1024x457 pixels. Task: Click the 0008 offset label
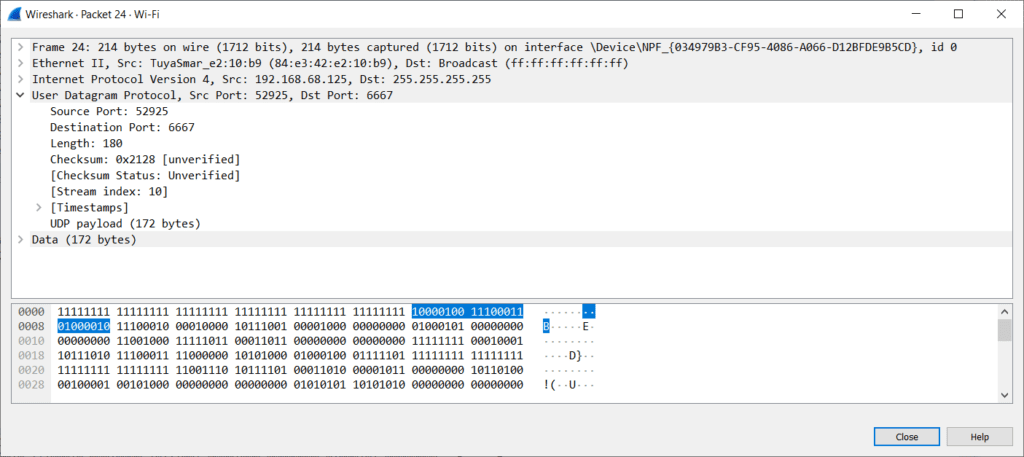click(31, 326)
